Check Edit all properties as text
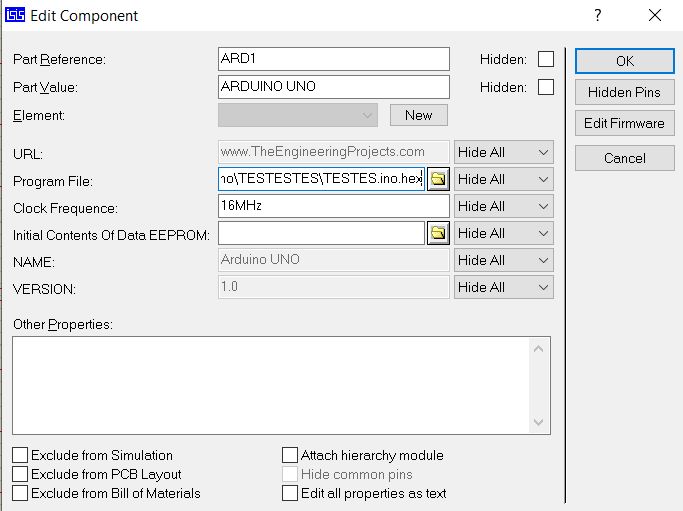Image resolution: width=683 pixels, height=511 pixels. [x=290, y=493]
